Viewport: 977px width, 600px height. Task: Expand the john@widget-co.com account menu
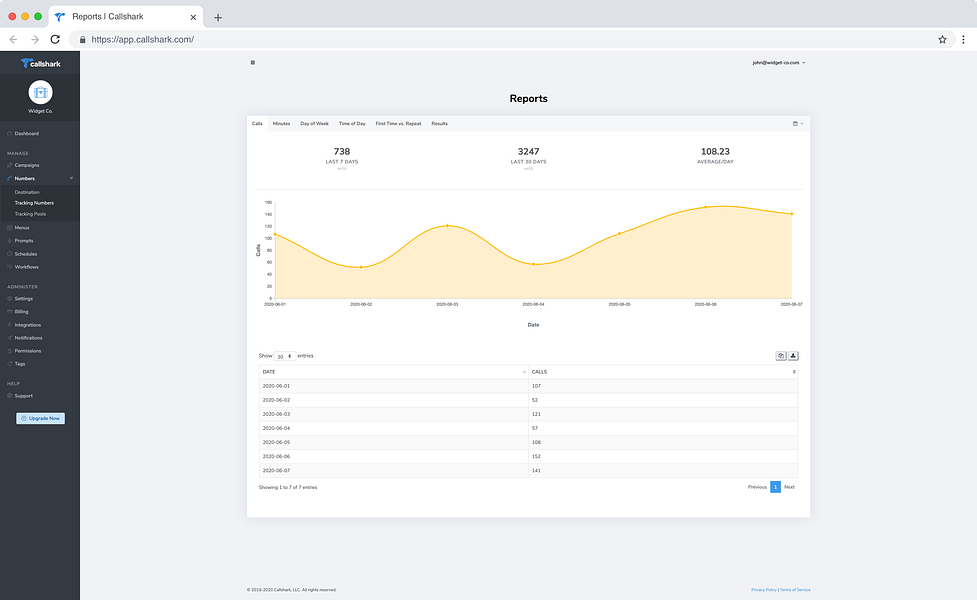[779, 62]
